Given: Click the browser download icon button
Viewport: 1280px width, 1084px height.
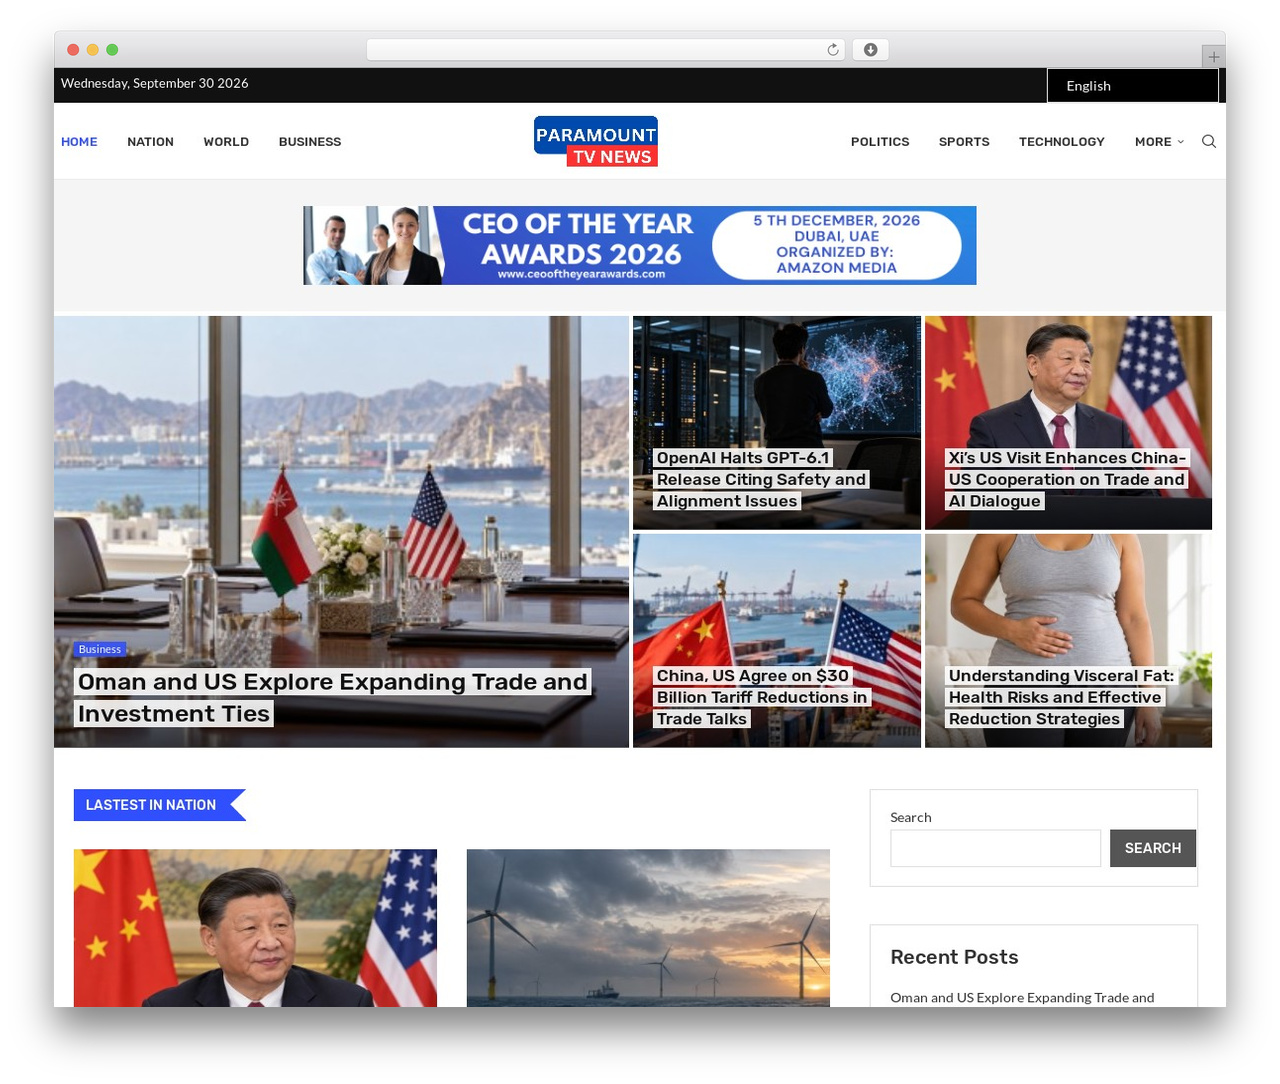Looking at the screenshot, I should coord(870,50).
